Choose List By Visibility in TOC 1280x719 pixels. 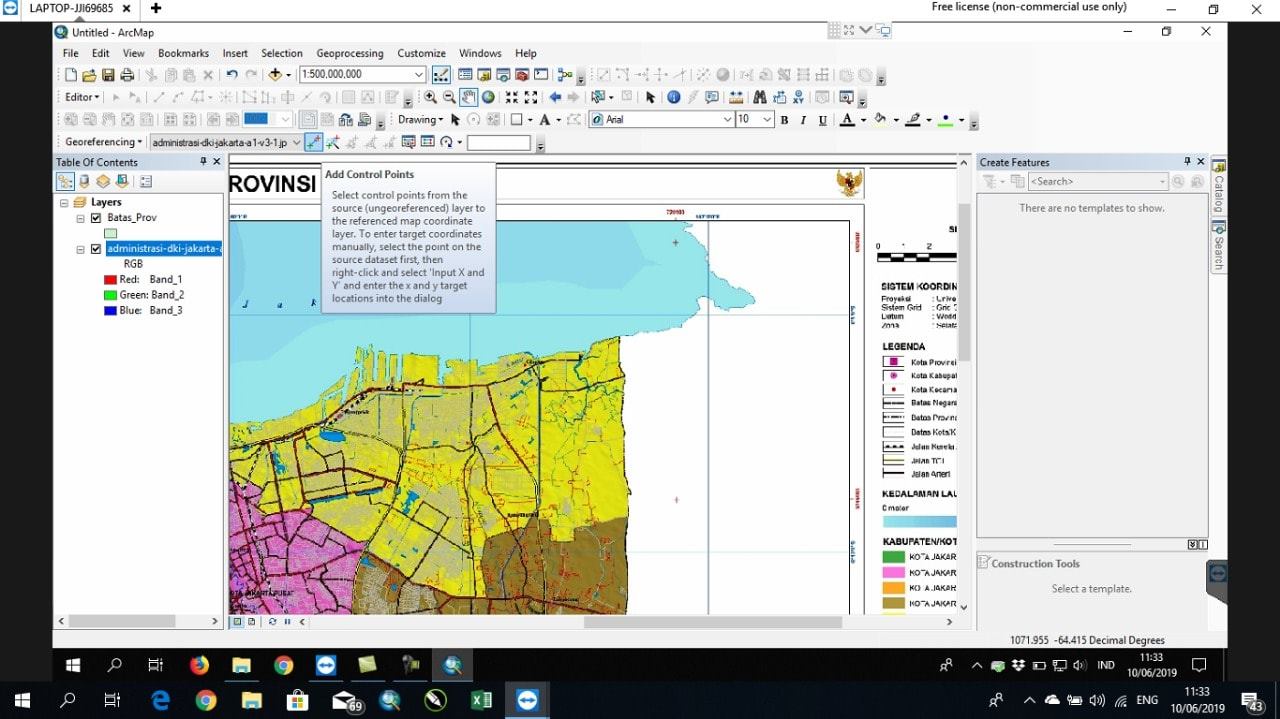(103, 181)
